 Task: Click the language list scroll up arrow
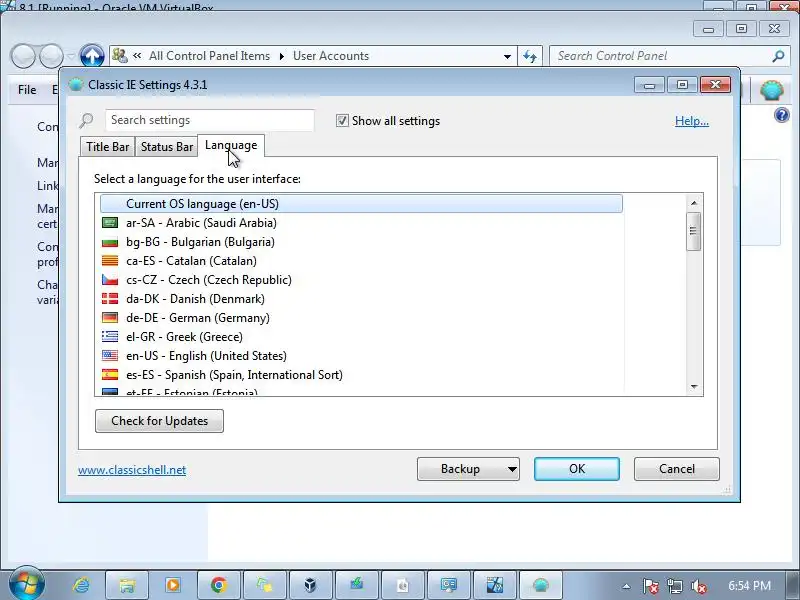coord(693,203)
